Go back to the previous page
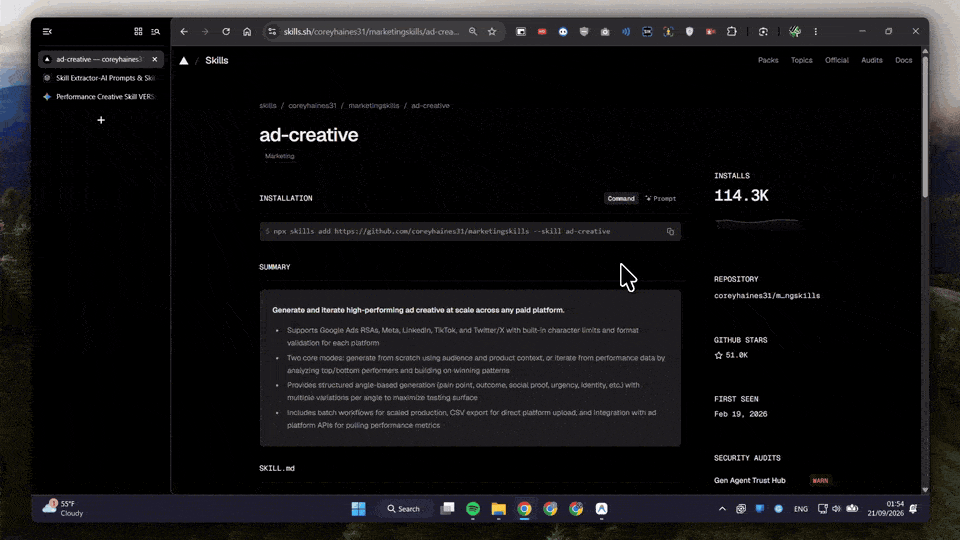 184,31
